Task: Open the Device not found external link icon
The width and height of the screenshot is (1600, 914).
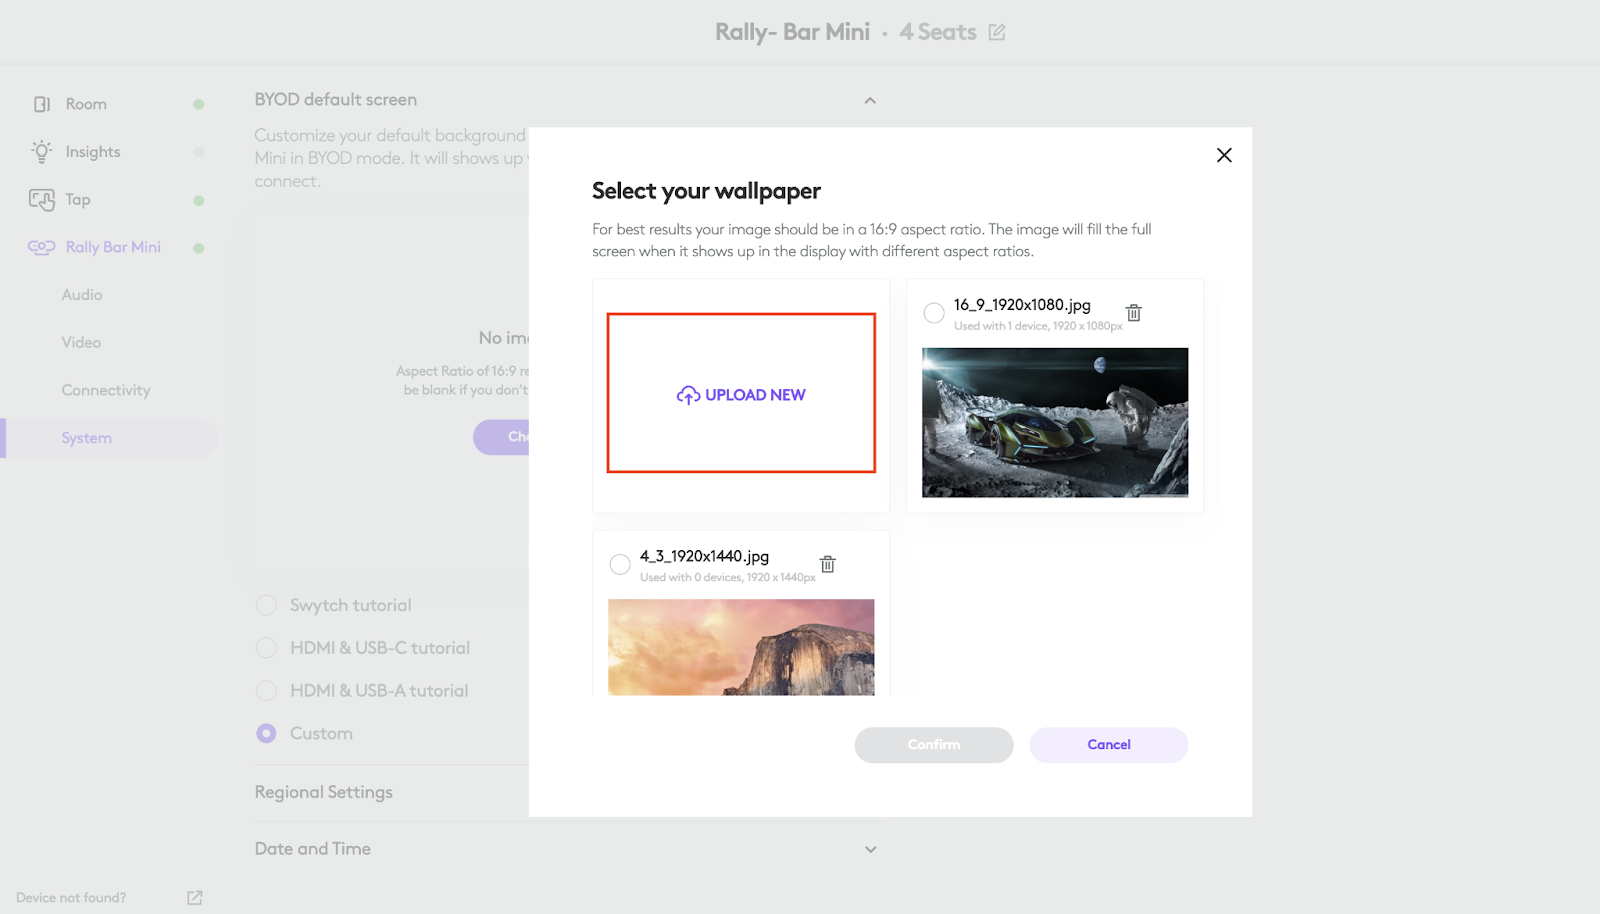Action: [194, 897]
